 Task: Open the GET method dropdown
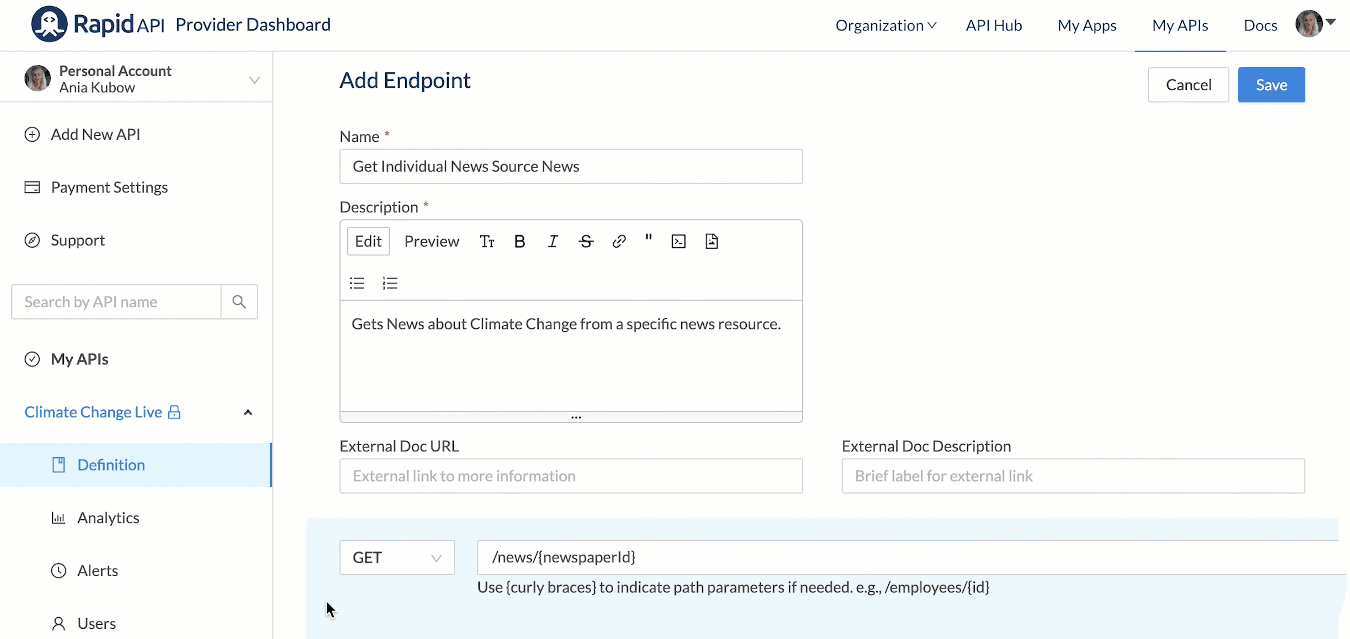(397, 558)
